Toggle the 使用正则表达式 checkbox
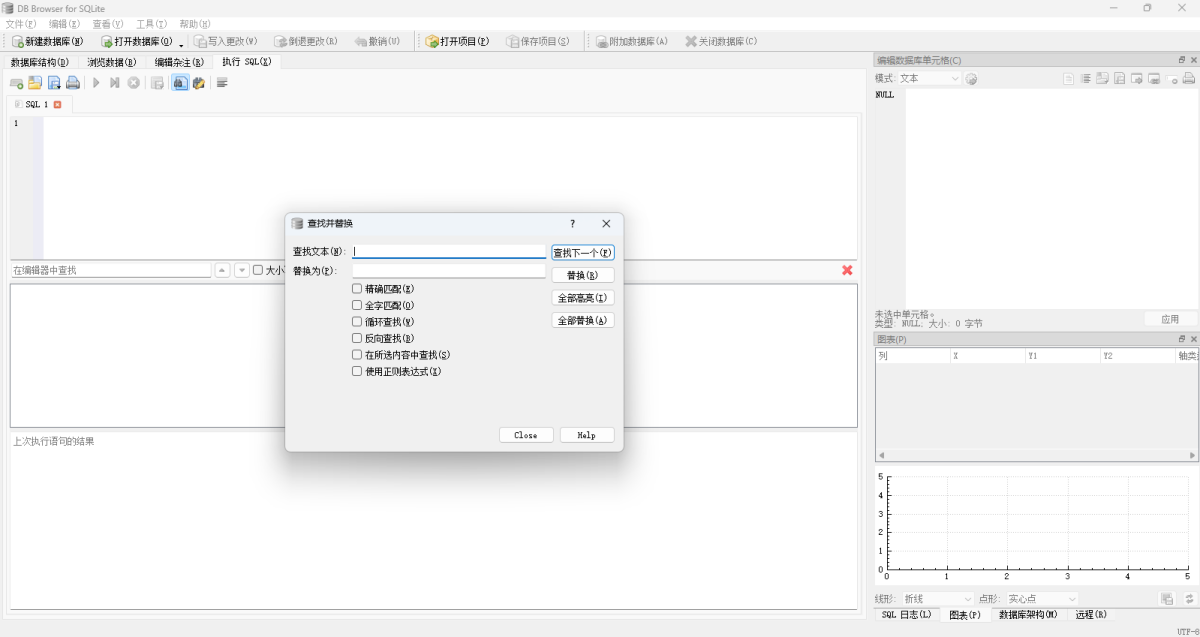The image size is (1200, 637). 357,371
